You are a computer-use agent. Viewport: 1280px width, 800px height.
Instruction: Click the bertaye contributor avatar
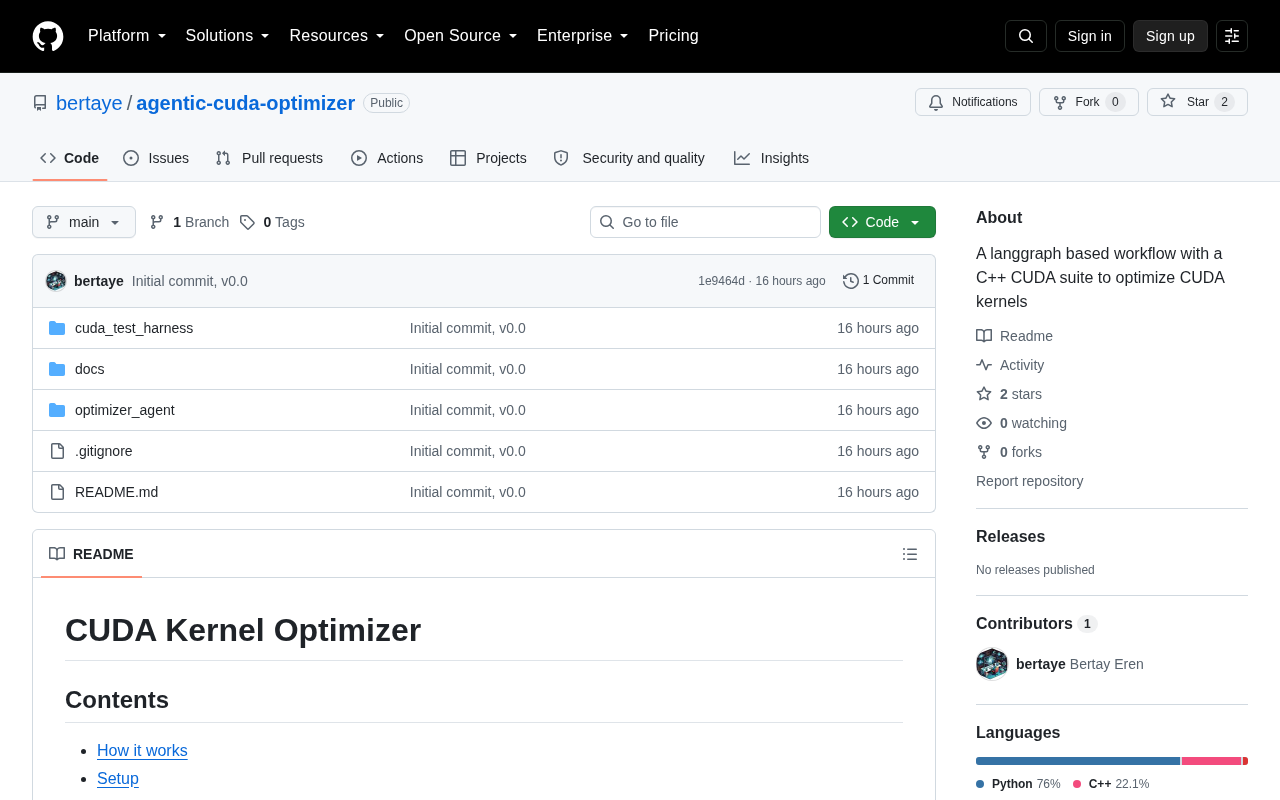992,664
